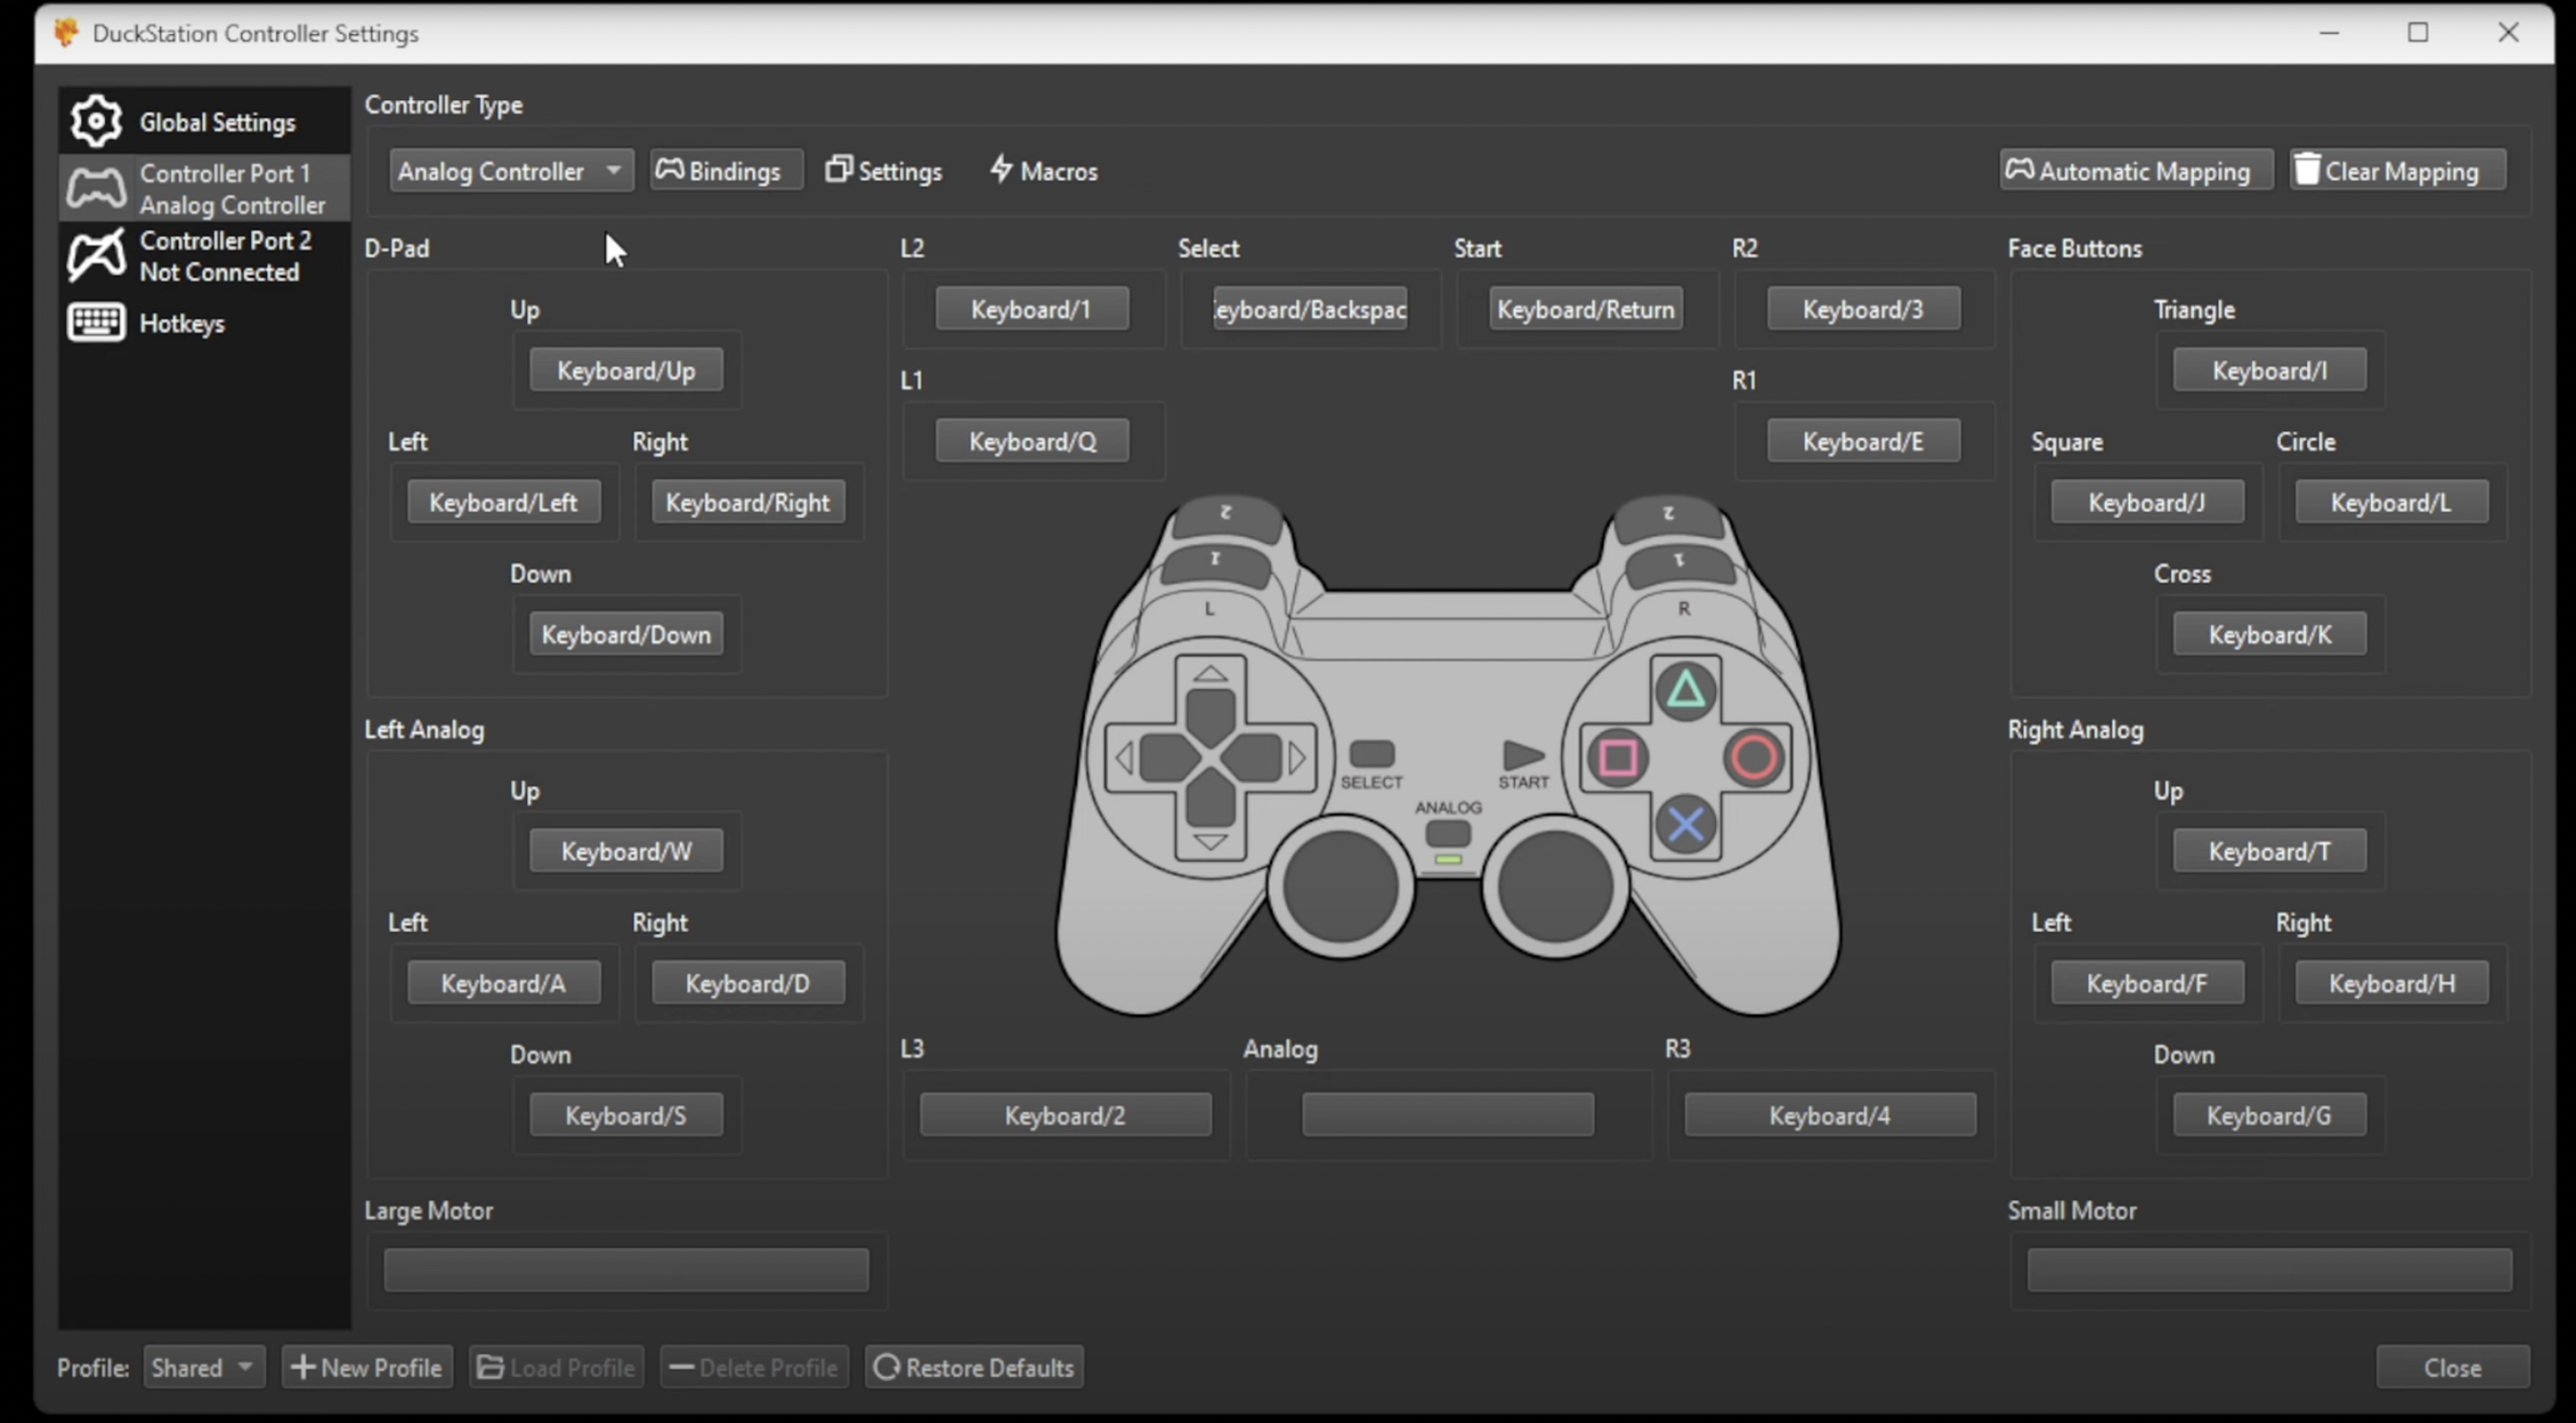Image resolution: width=2576 pixels, height=1423 pixels.
Task: Maximize the DuckStation Controller Settings window
Action: click(x=2418, y=33)
